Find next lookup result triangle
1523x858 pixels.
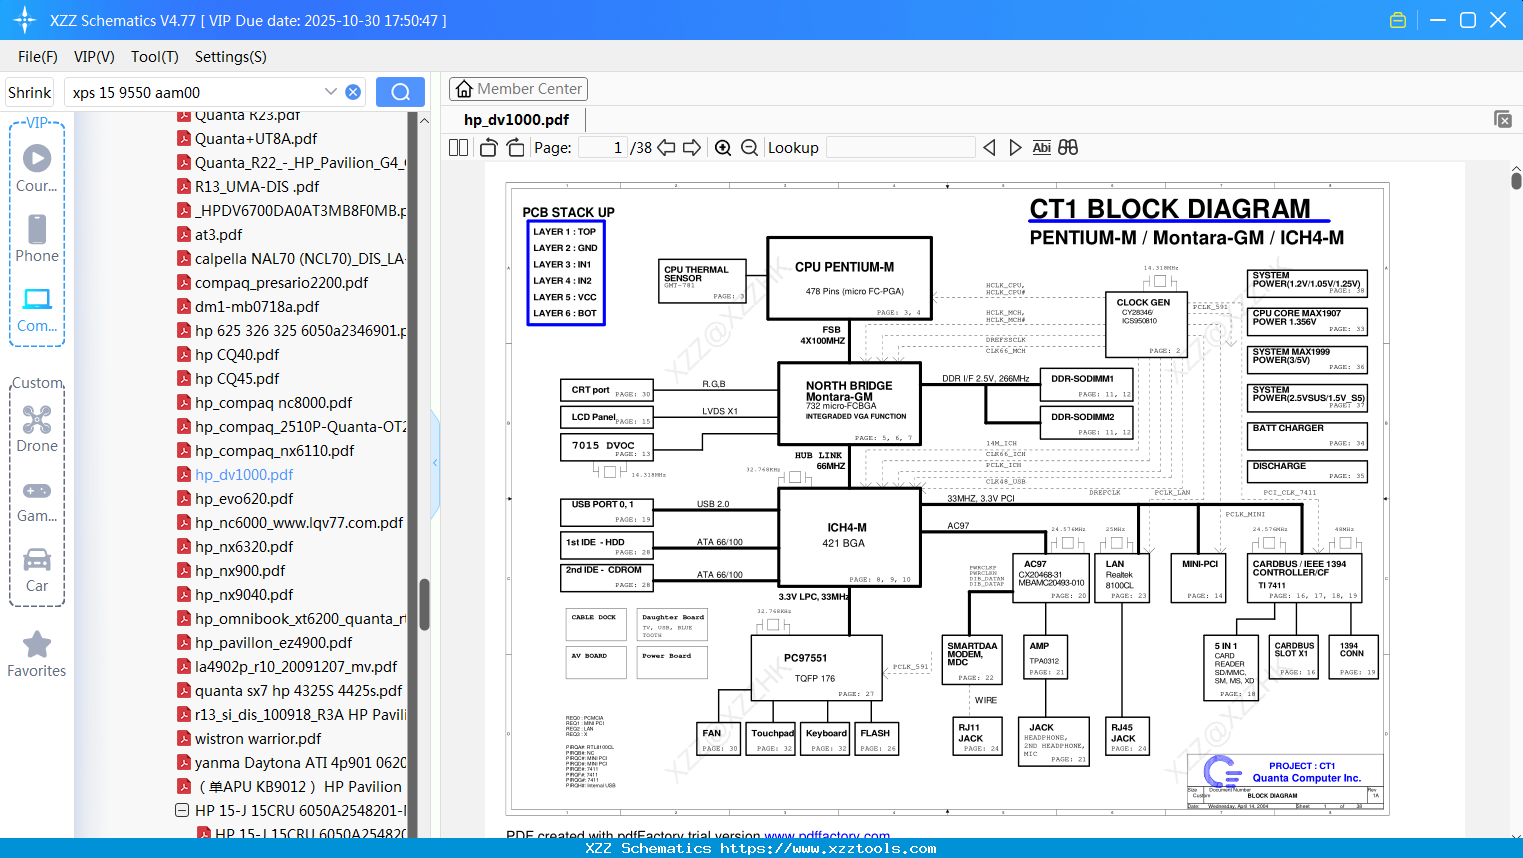tap(1015, 147)
